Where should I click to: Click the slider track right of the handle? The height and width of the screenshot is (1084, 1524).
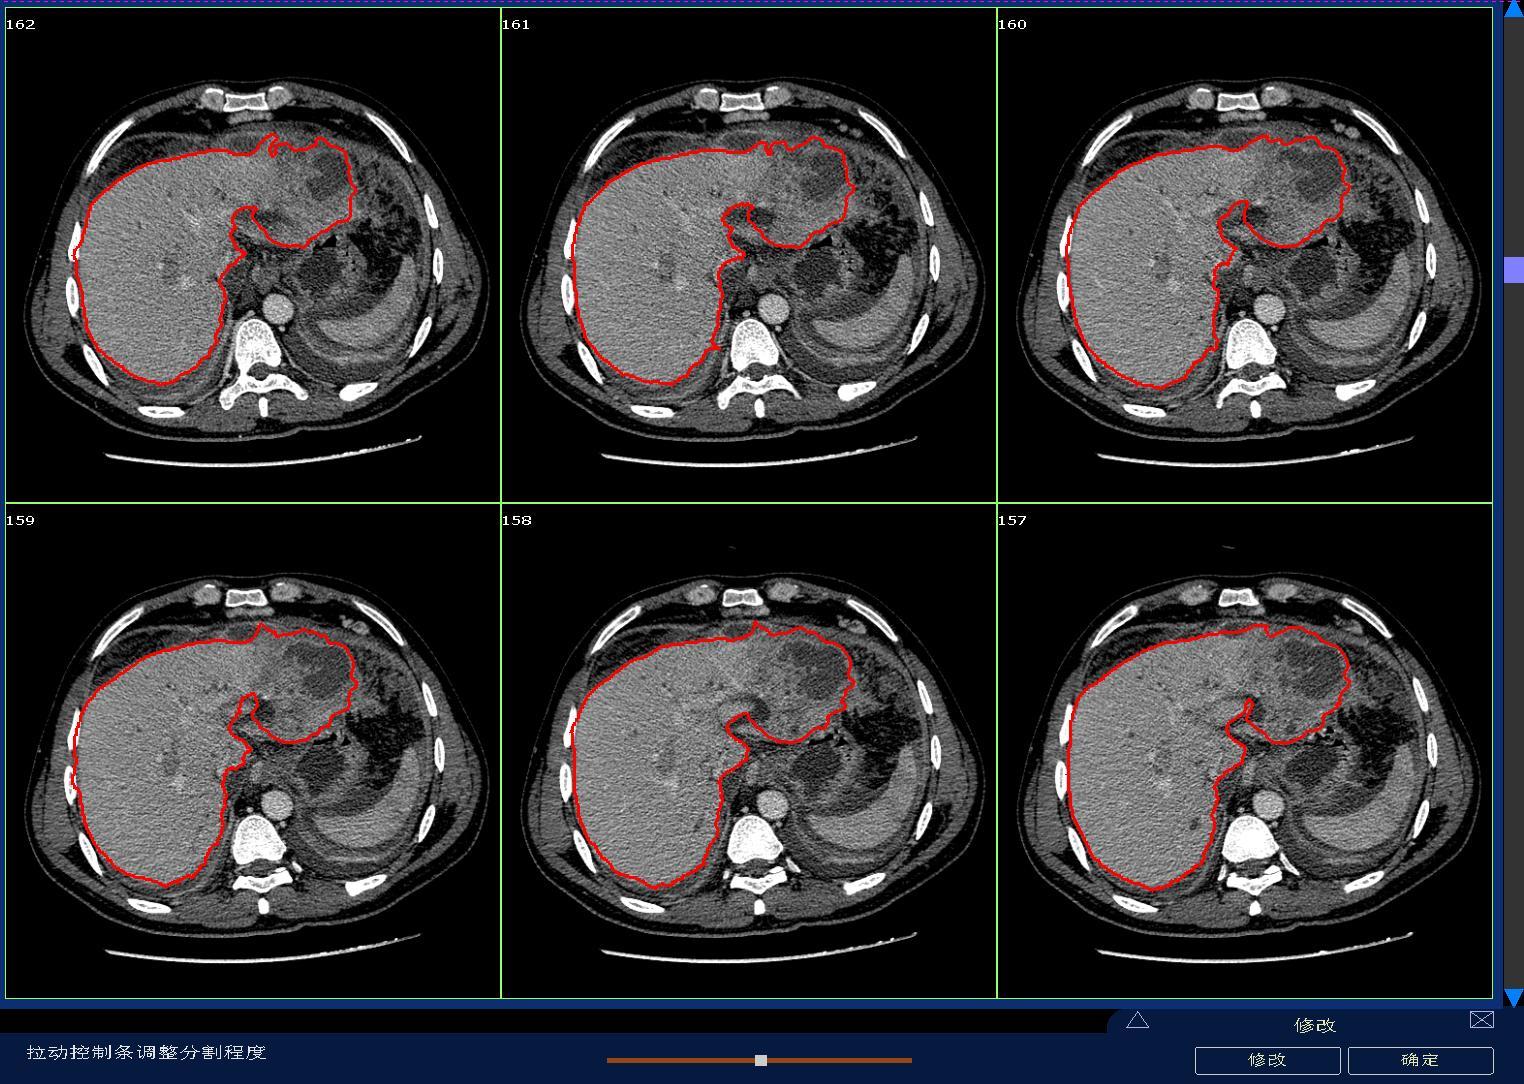840,1060
